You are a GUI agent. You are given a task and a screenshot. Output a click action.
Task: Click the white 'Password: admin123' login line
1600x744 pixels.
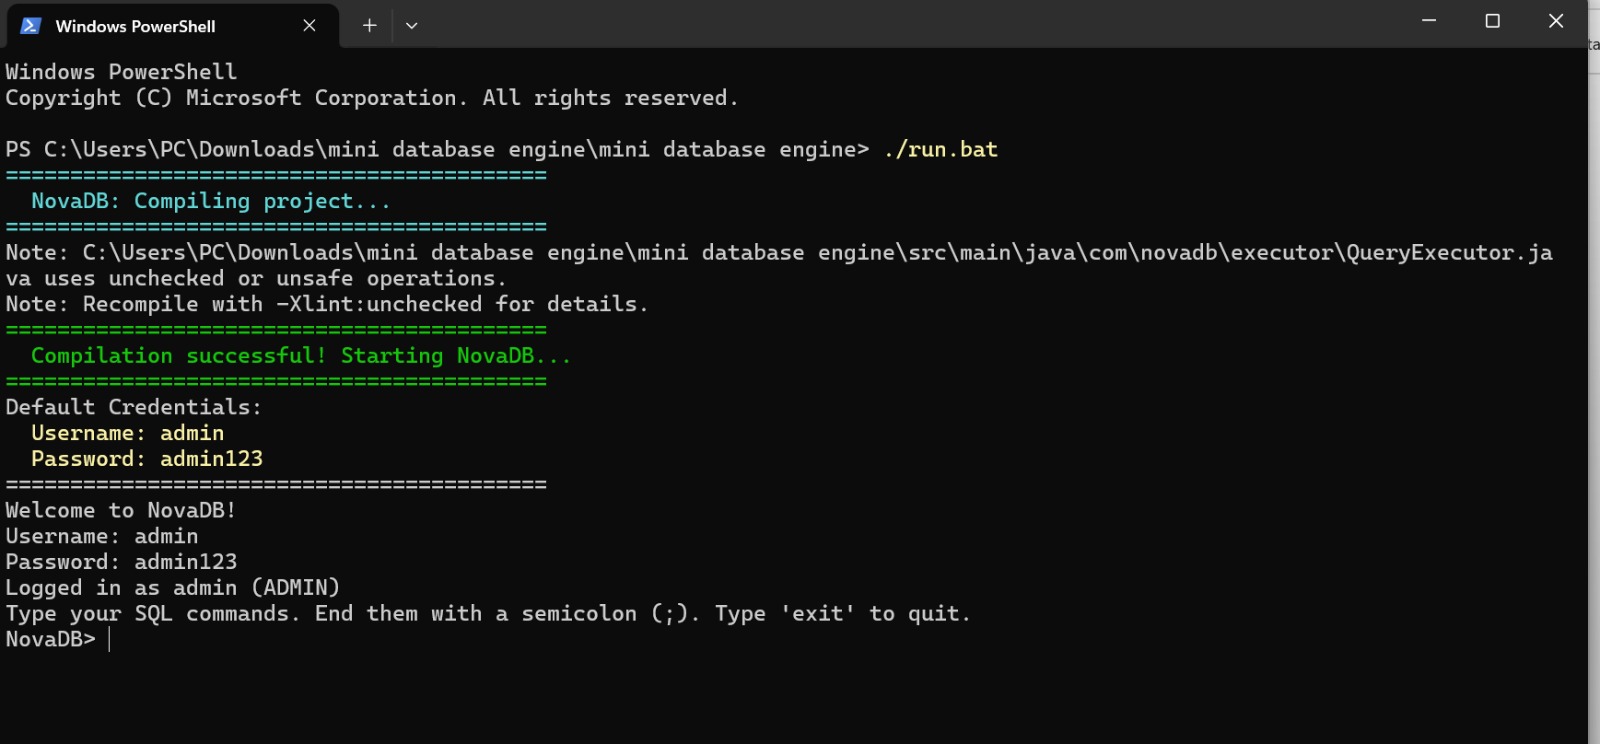121,562
